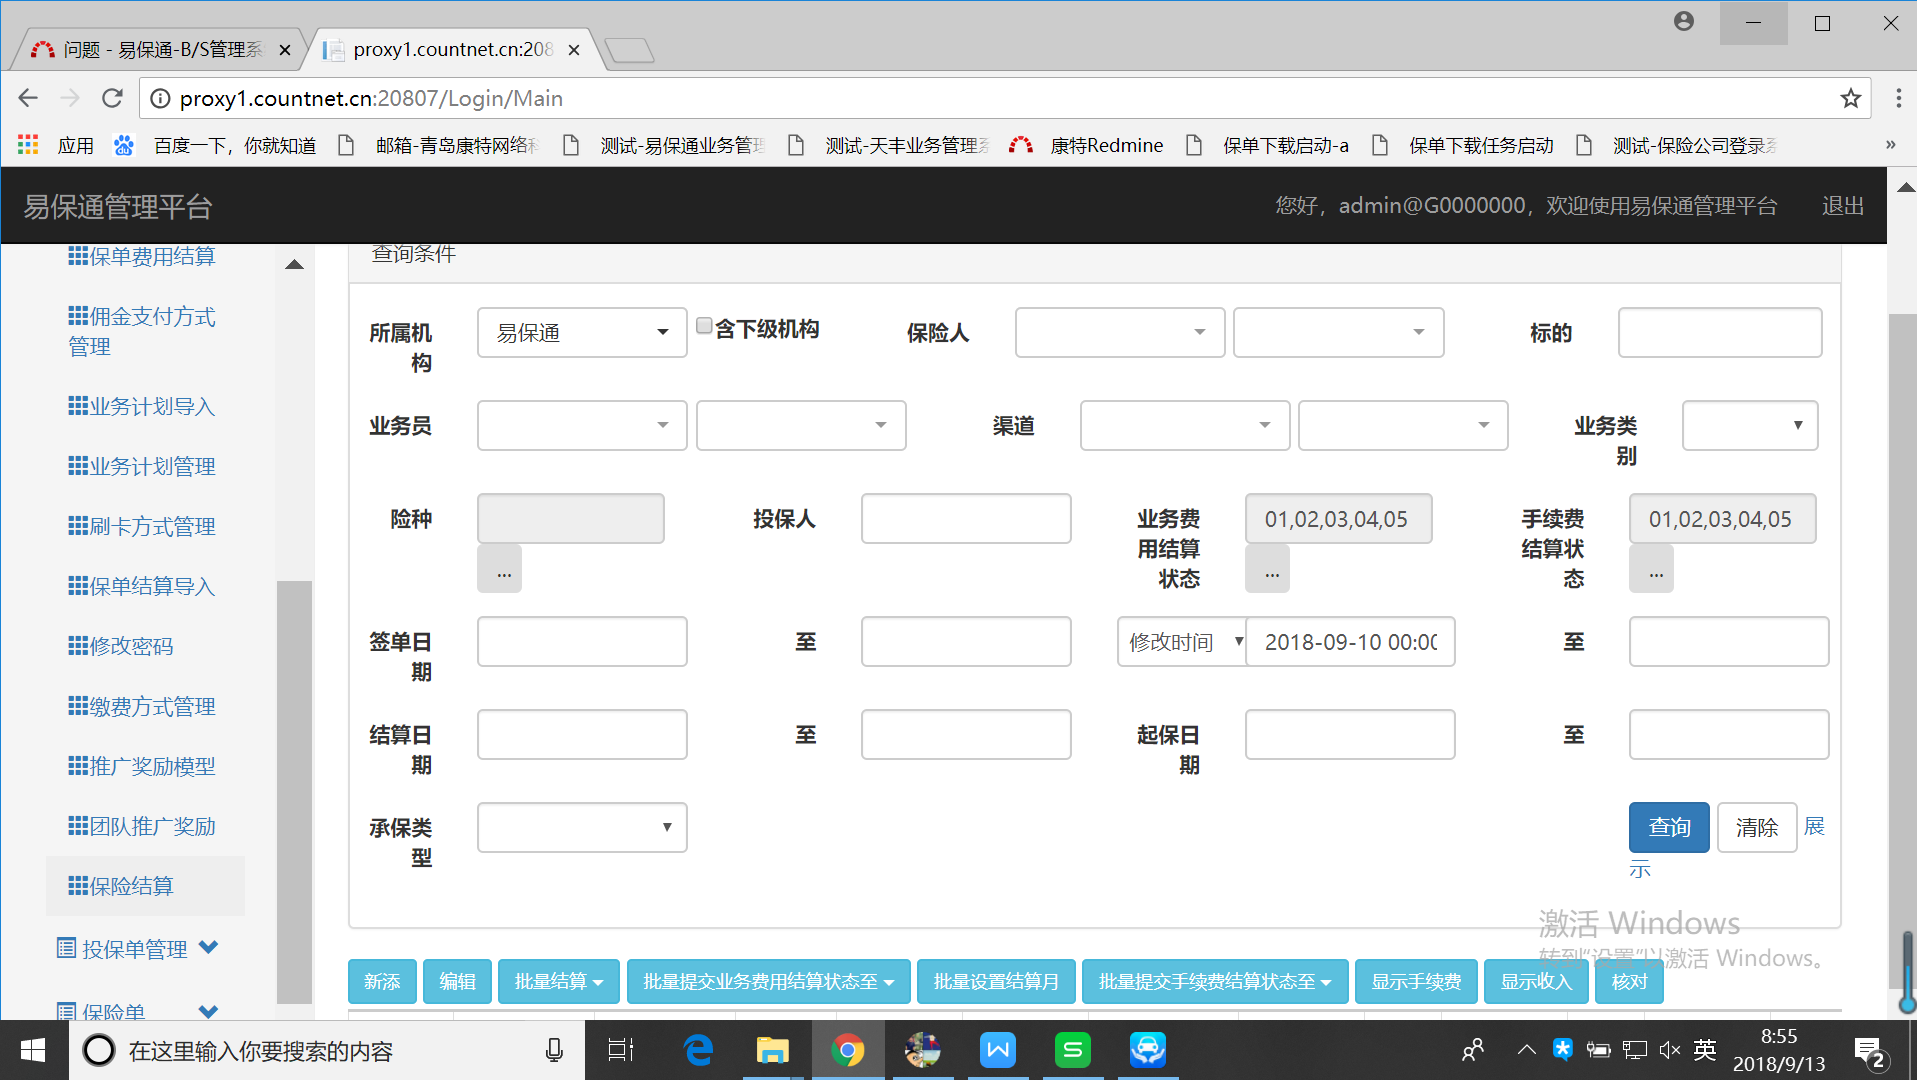
Task: Open the Apps shortcut in bookmarks bar
Action: (56, 145)
